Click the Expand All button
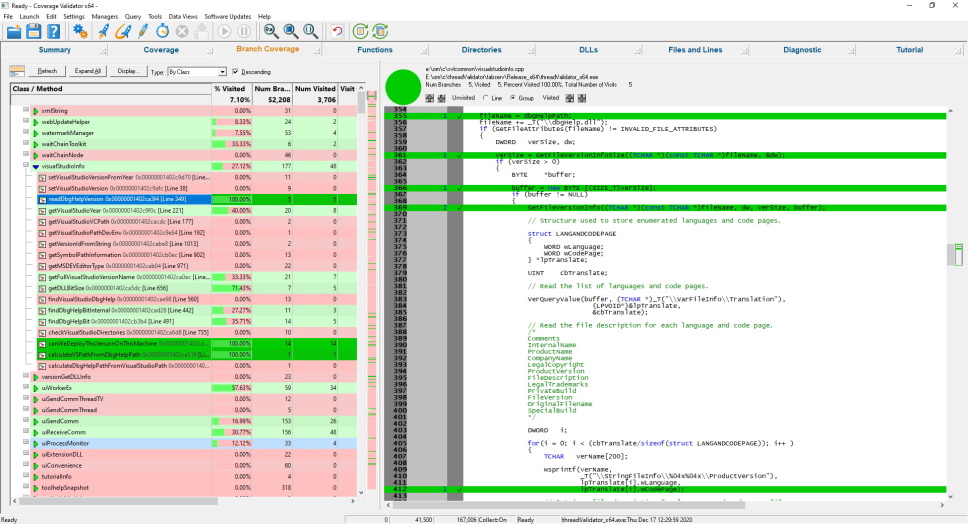The height and width of the screenshot is (524, 968). (88, 72)
